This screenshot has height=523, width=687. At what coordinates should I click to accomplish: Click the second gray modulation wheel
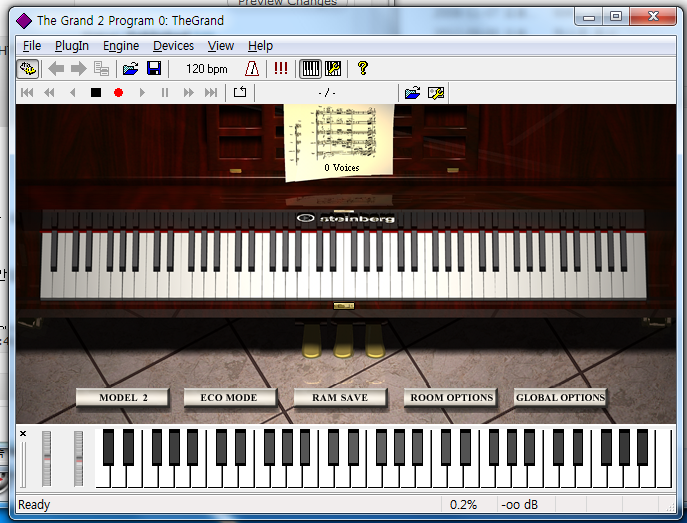click(78, 459)
